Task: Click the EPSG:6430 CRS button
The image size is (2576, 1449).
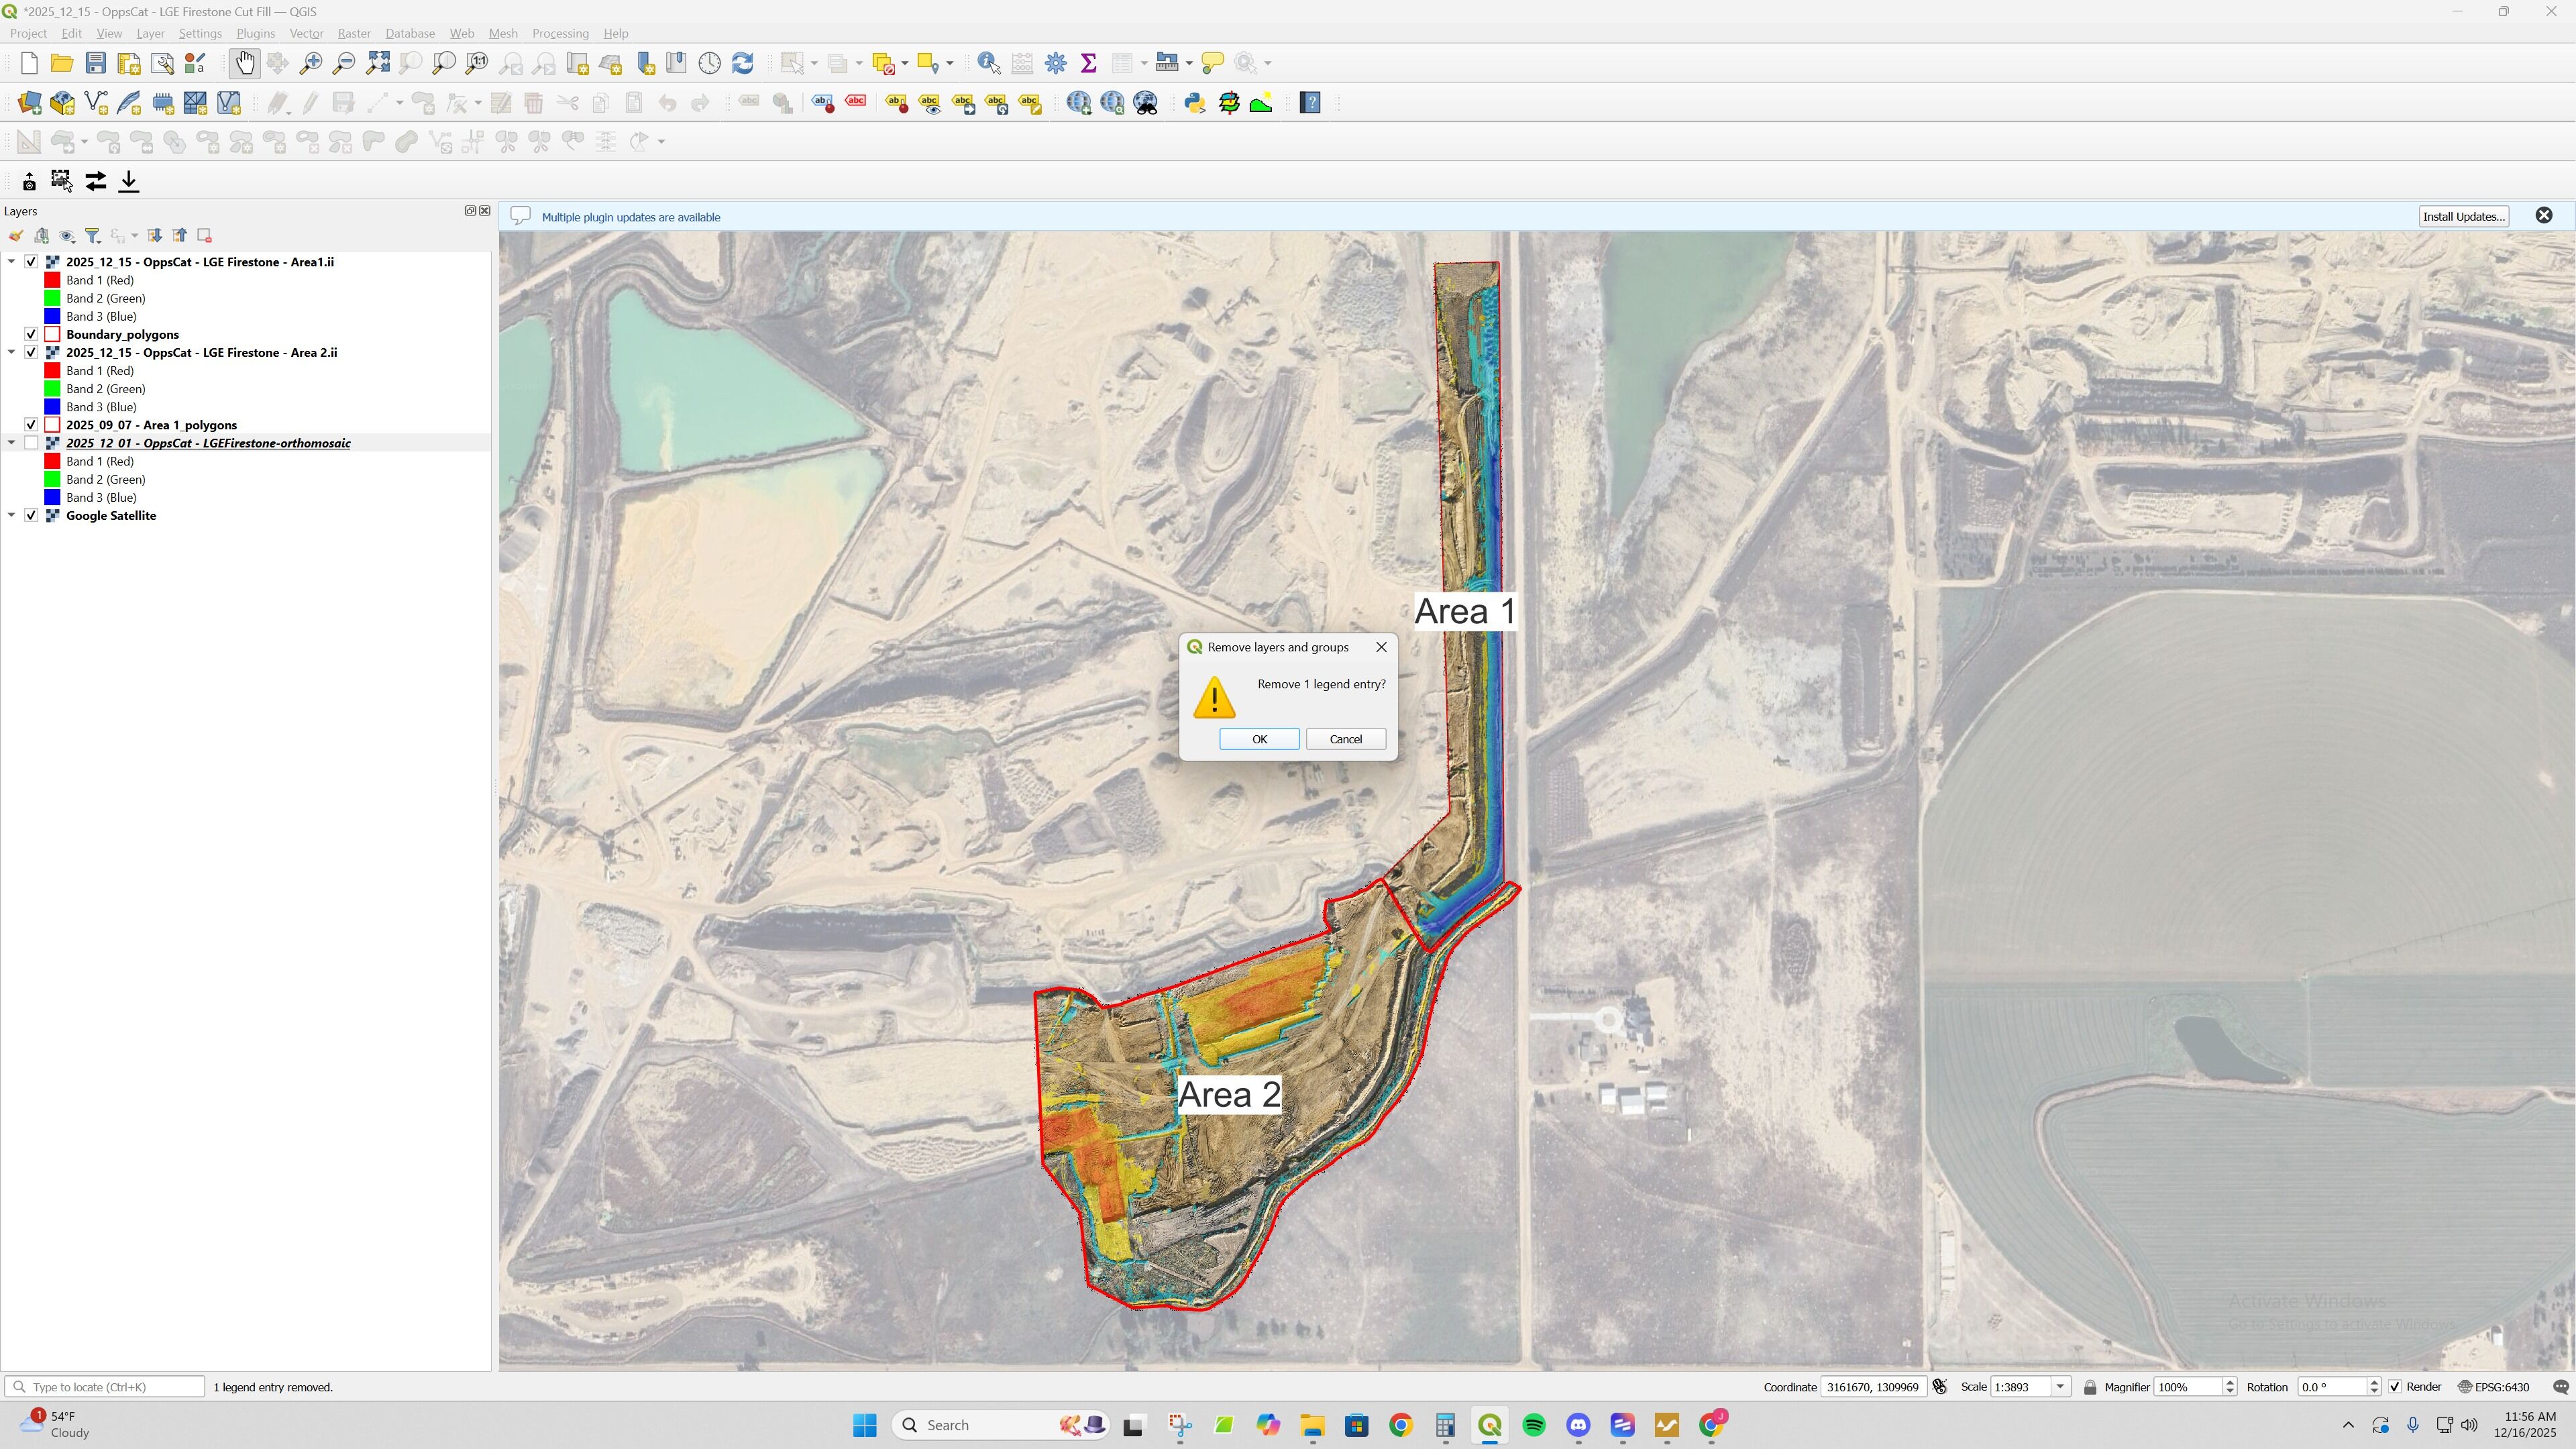Action: click(x=2494, y=1387)
